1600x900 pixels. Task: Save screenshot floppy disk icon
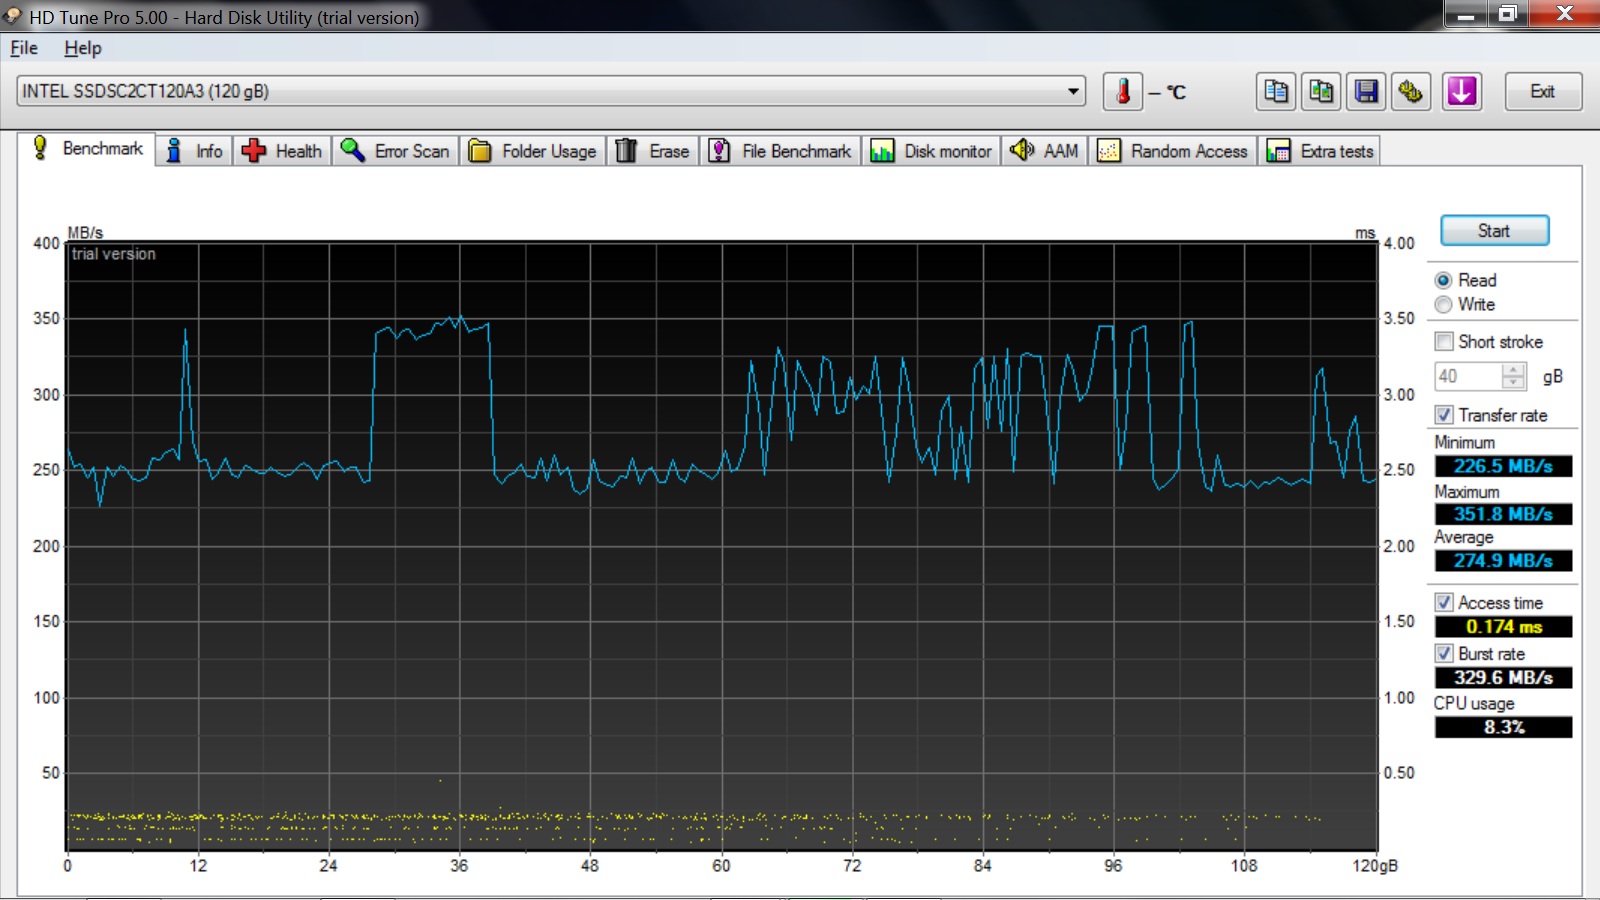[x=1366, y=92]
